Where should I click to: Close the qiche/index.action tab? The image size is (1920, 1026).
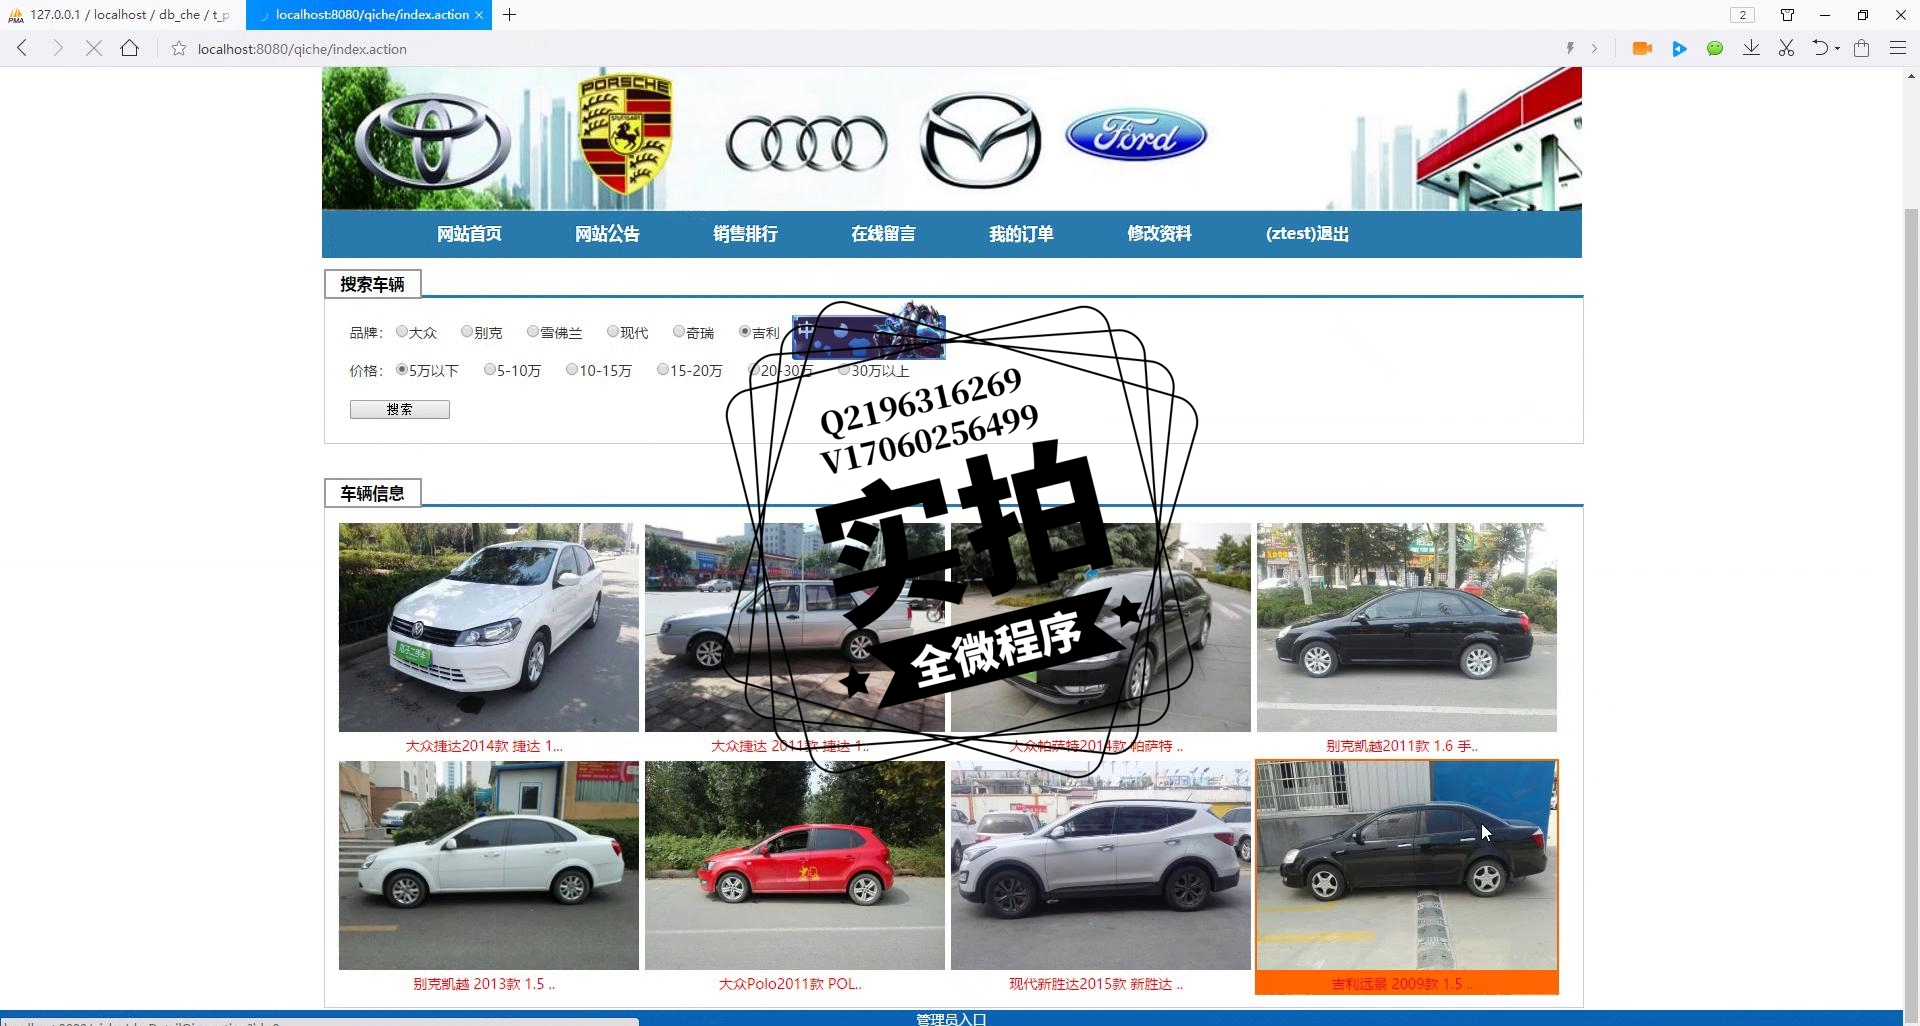tap(479, 15)
